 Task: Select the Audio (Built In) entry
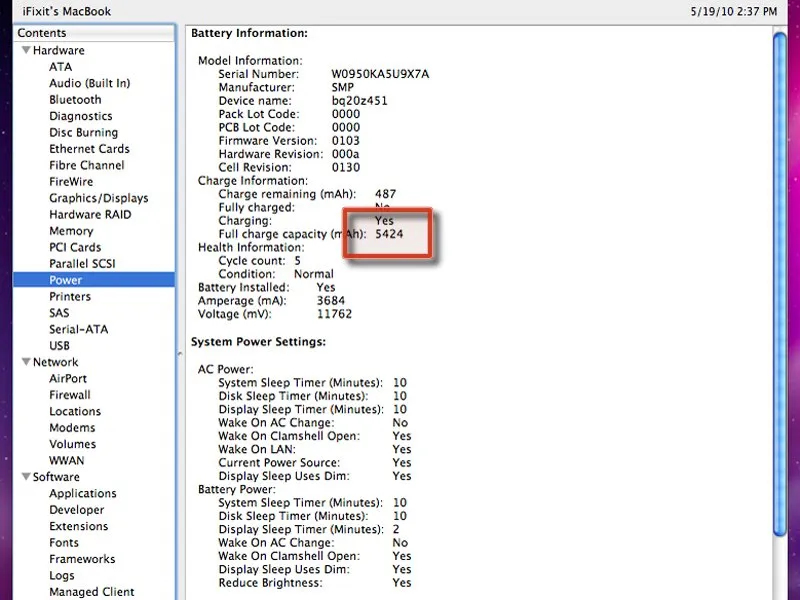(x=89, y=84)
